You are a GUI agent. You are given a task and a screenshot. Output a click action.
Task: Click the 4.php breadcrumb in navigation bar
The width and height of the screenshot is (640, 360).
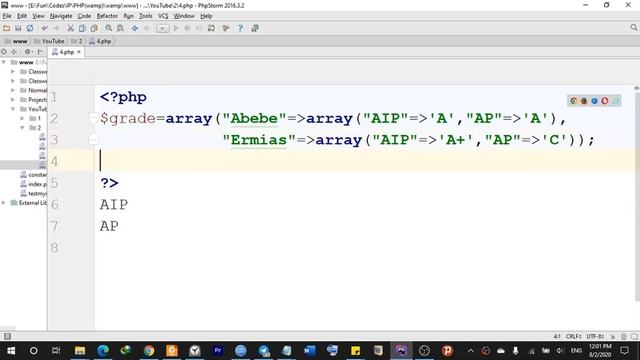pos(100,41)
